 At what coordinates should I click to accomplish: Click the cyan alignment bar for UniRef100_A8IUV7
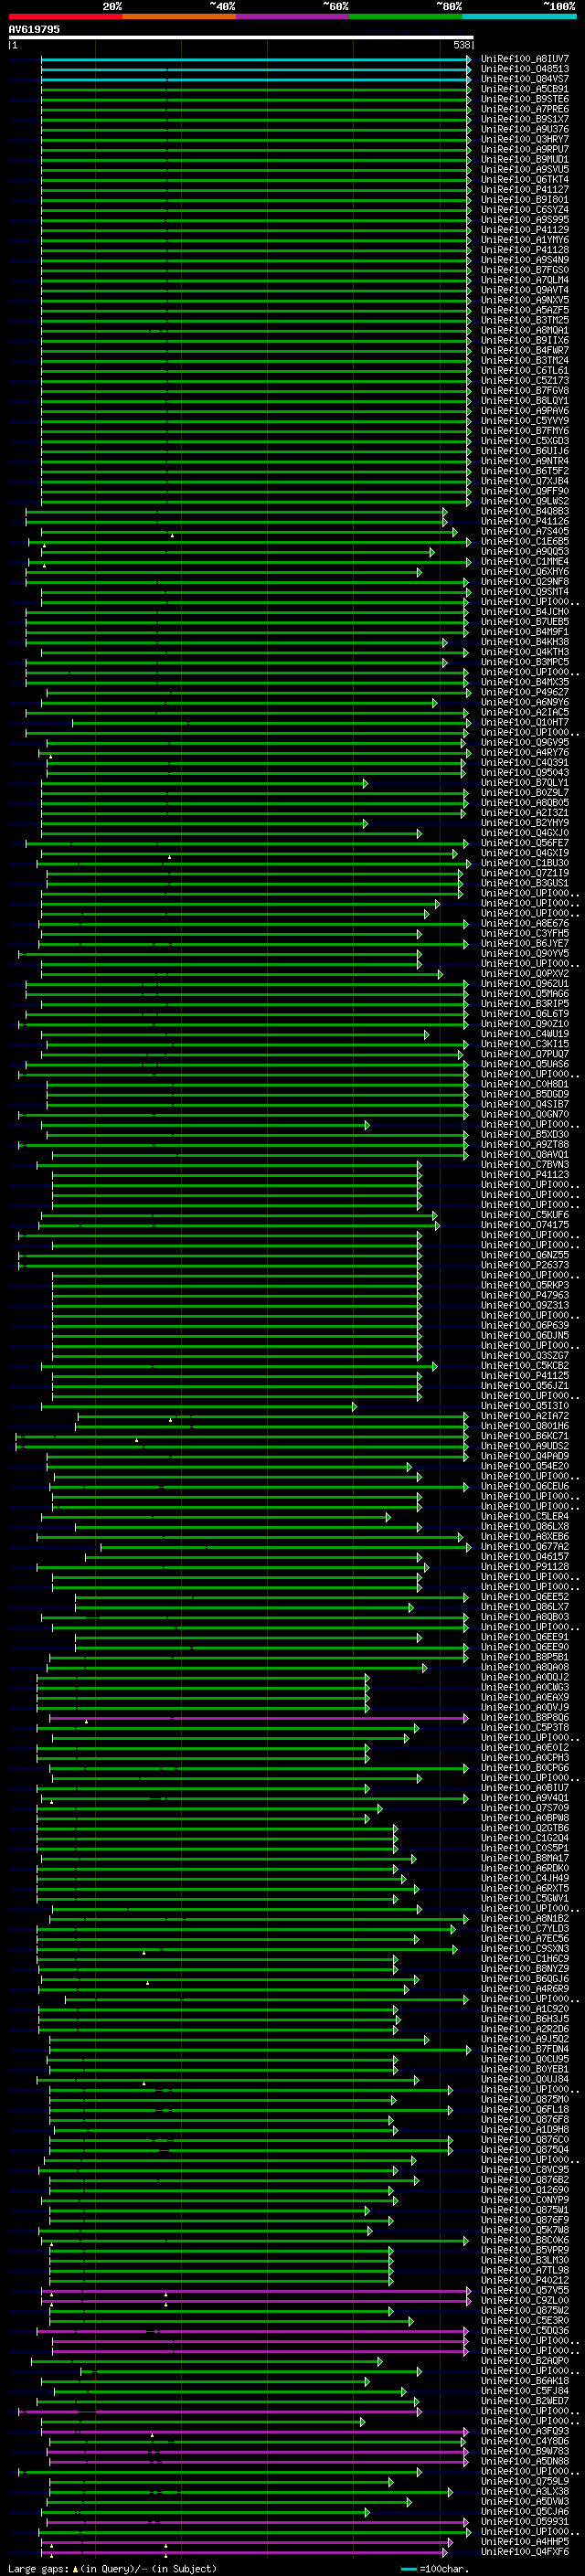tap(256, 59)
